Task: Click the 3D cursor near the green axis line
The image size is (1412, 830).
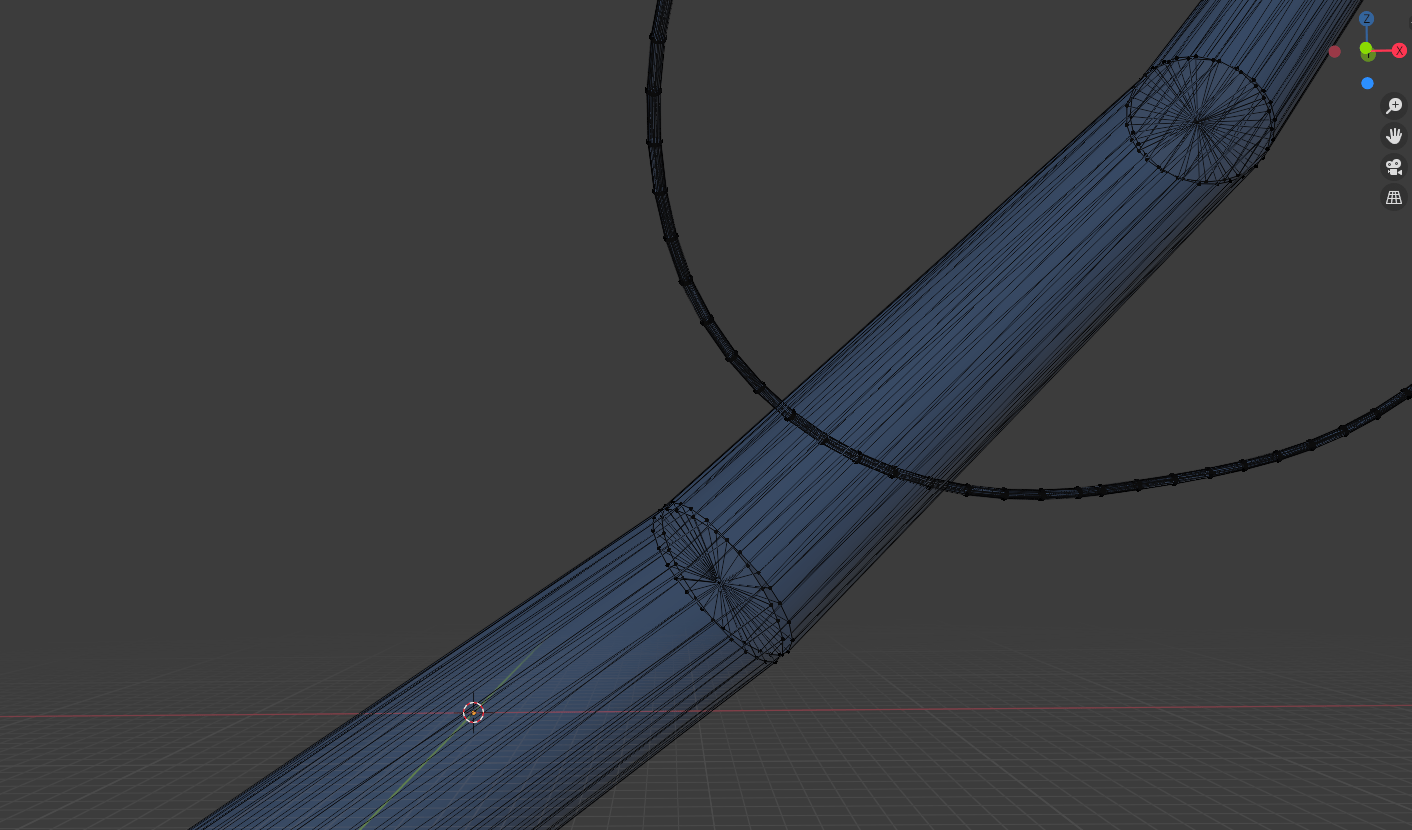Action: point(473,712)
